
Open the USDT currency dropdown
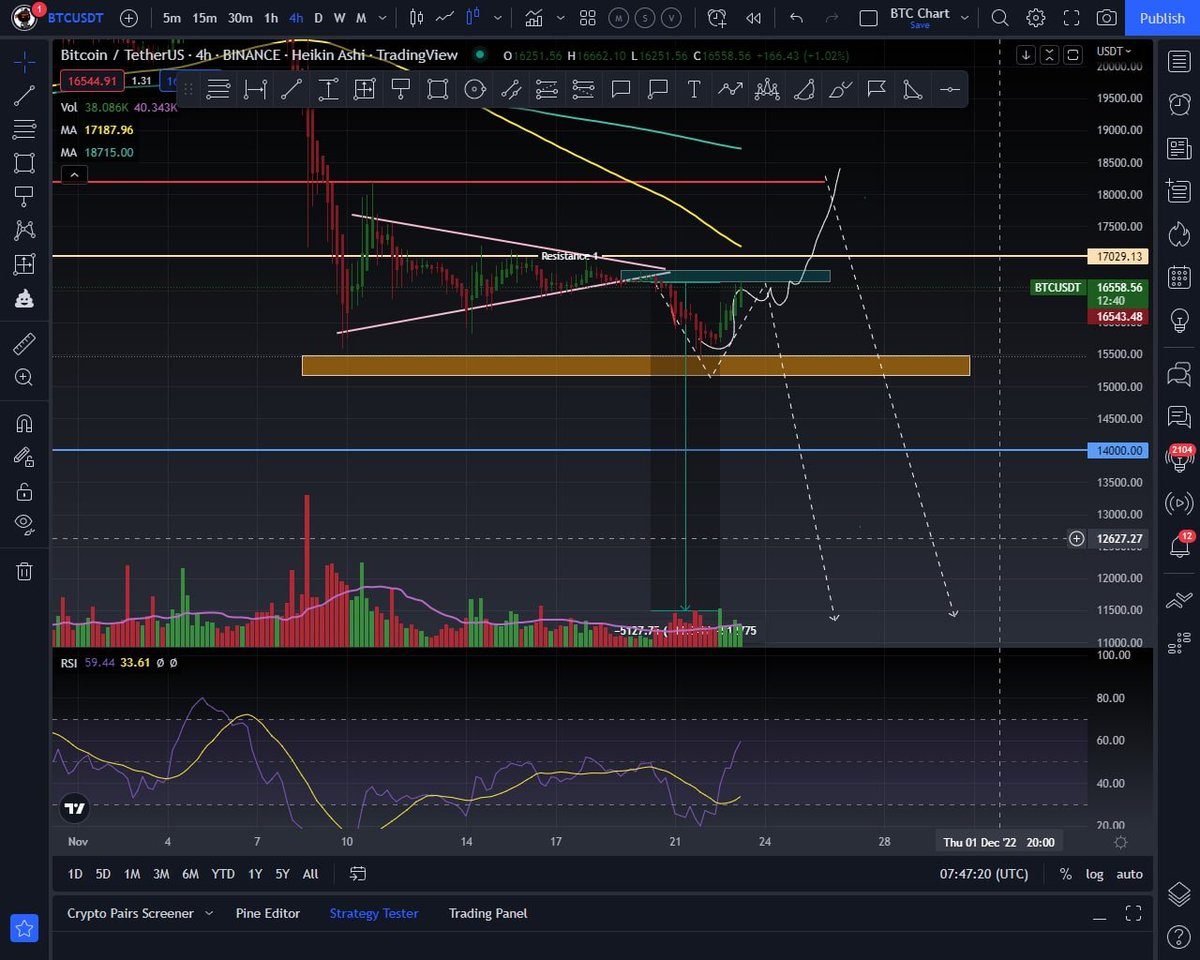[1114, 51]
